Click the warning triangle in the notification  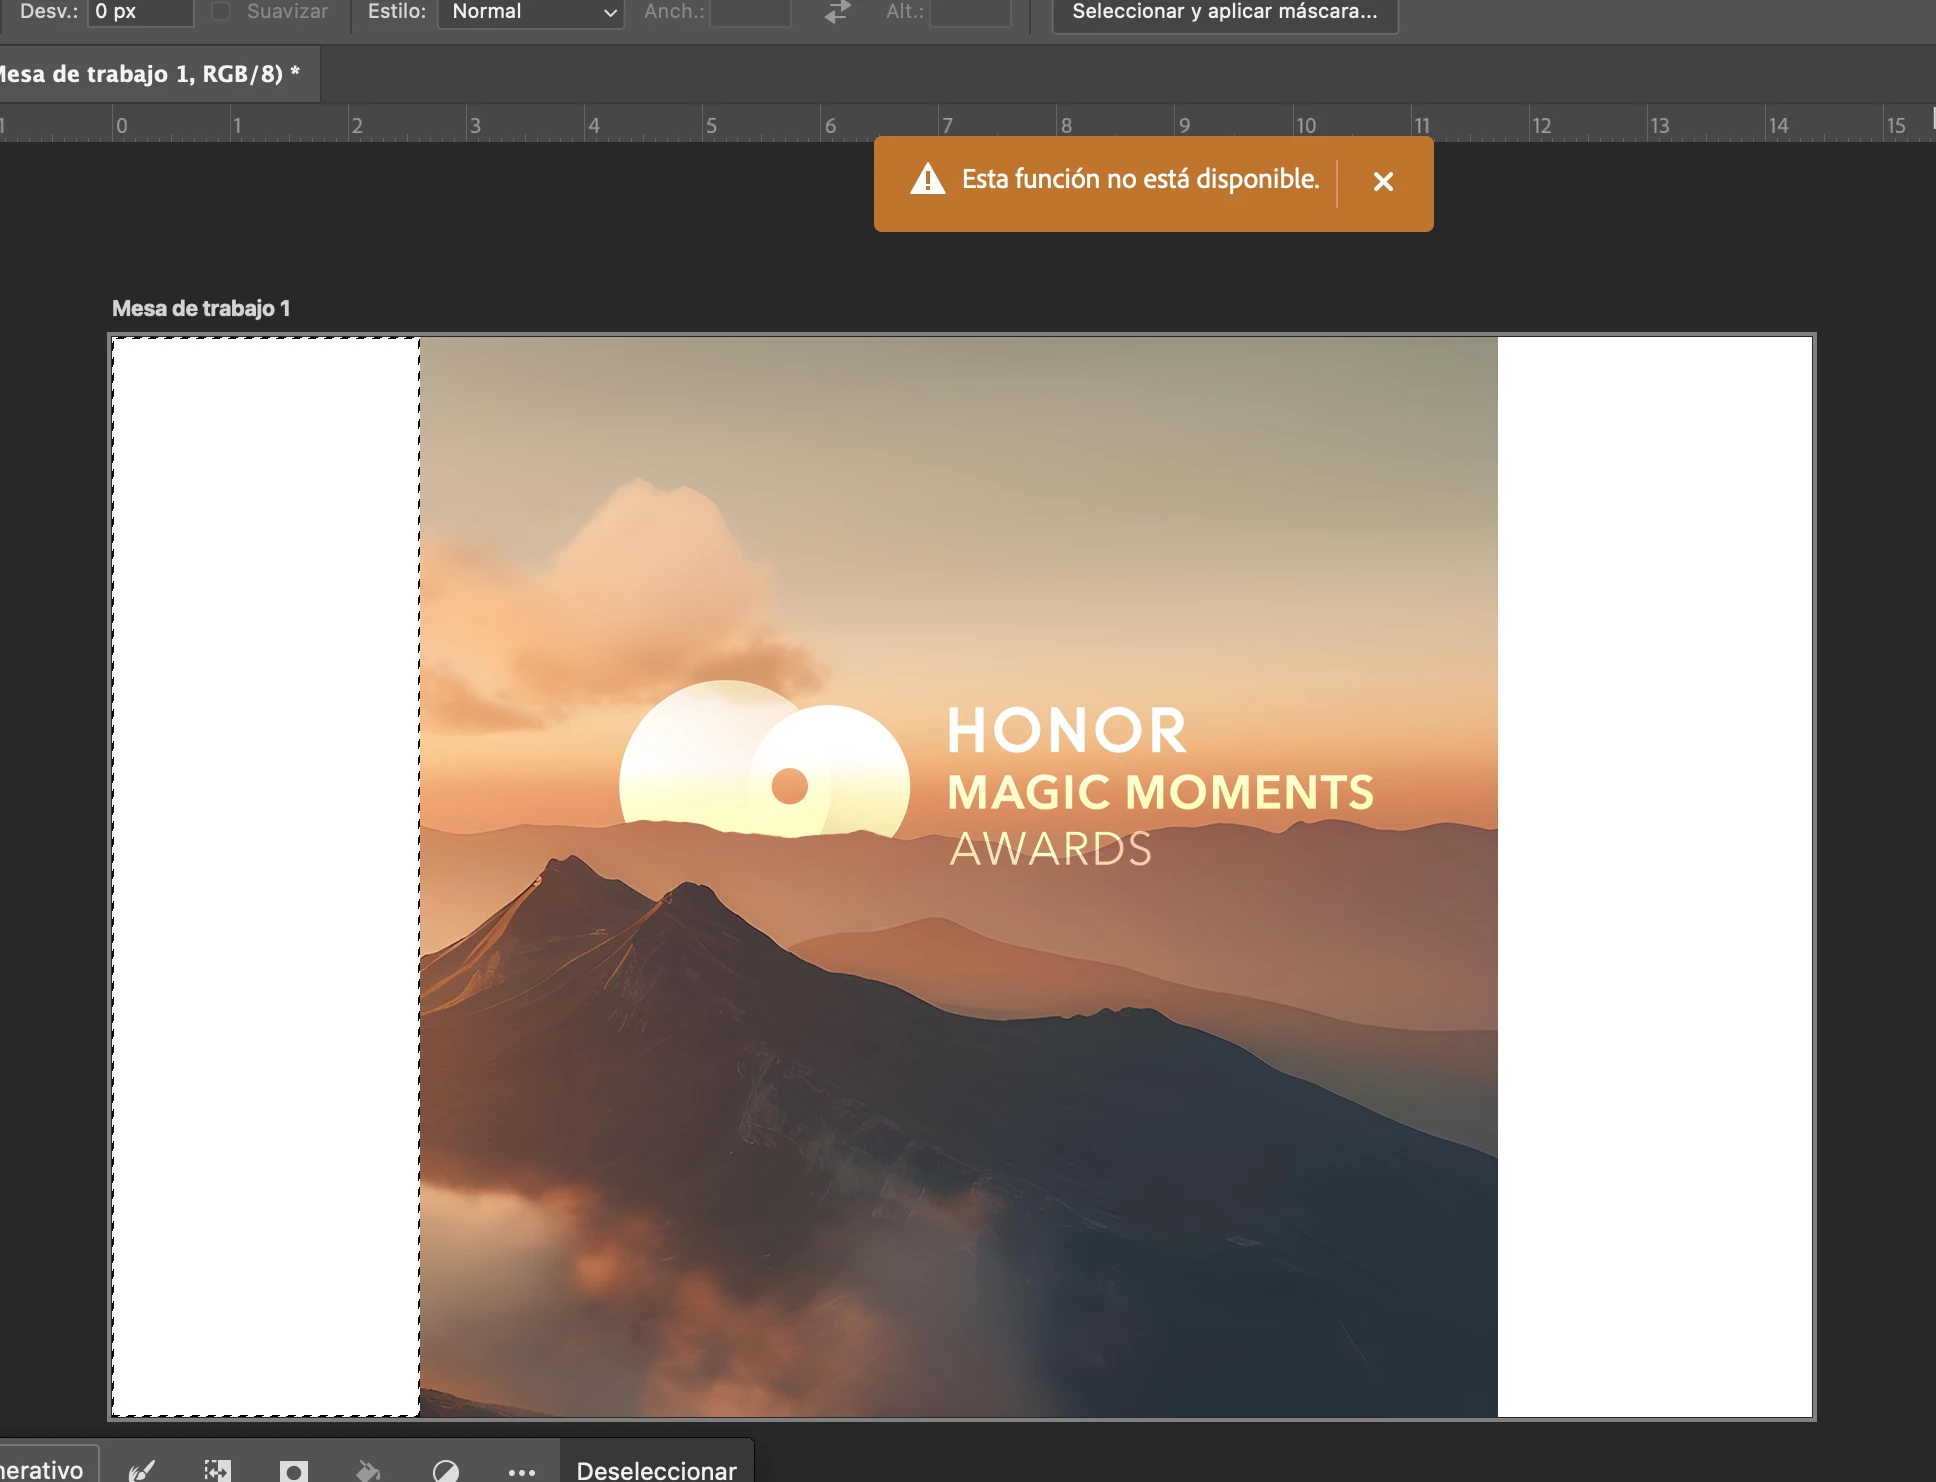pyautogui.click(x=928, y=180)
